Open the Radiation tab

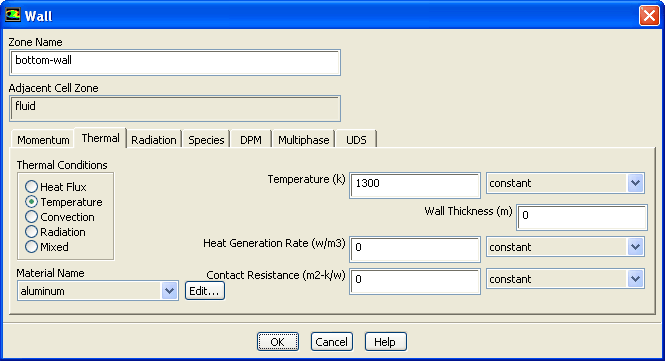[x=154, y=140]
